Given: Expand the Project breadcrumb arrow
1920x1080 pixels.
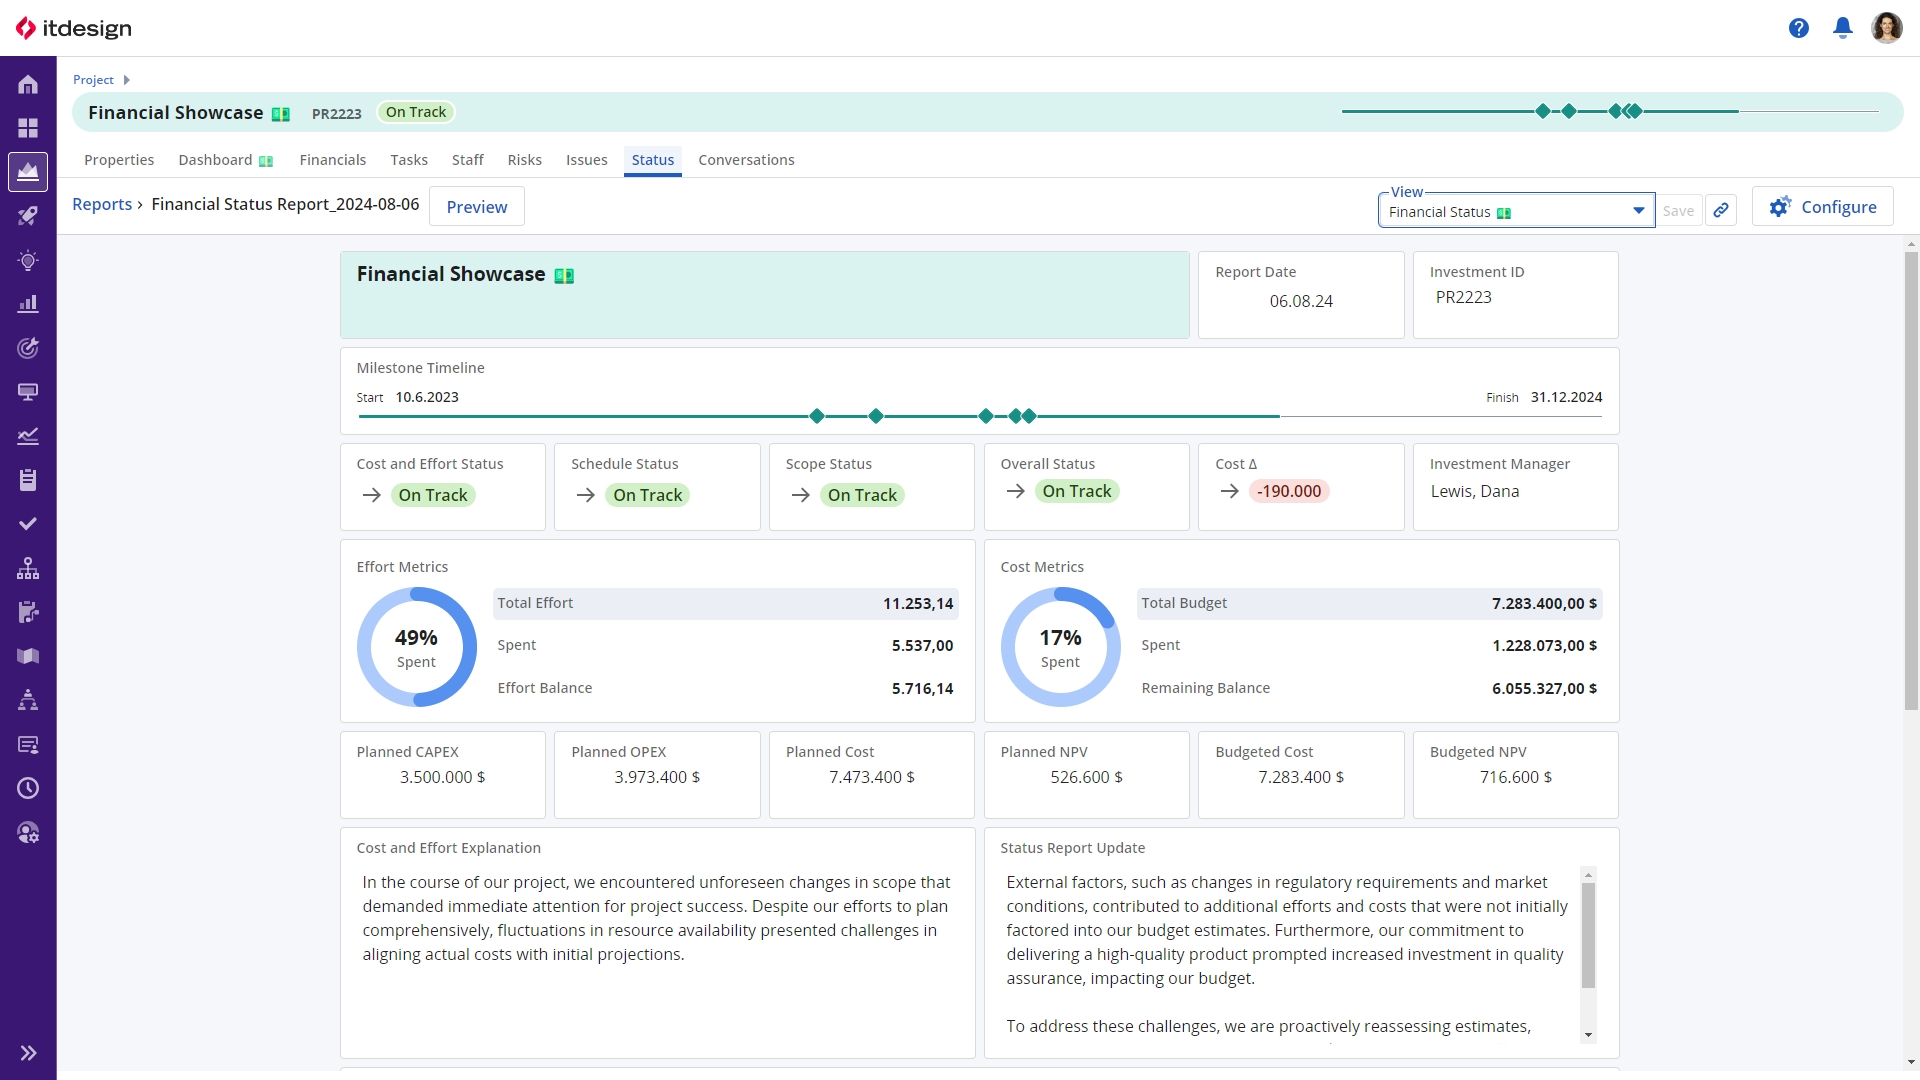Looking at the screenshot, I should point(126,80).
